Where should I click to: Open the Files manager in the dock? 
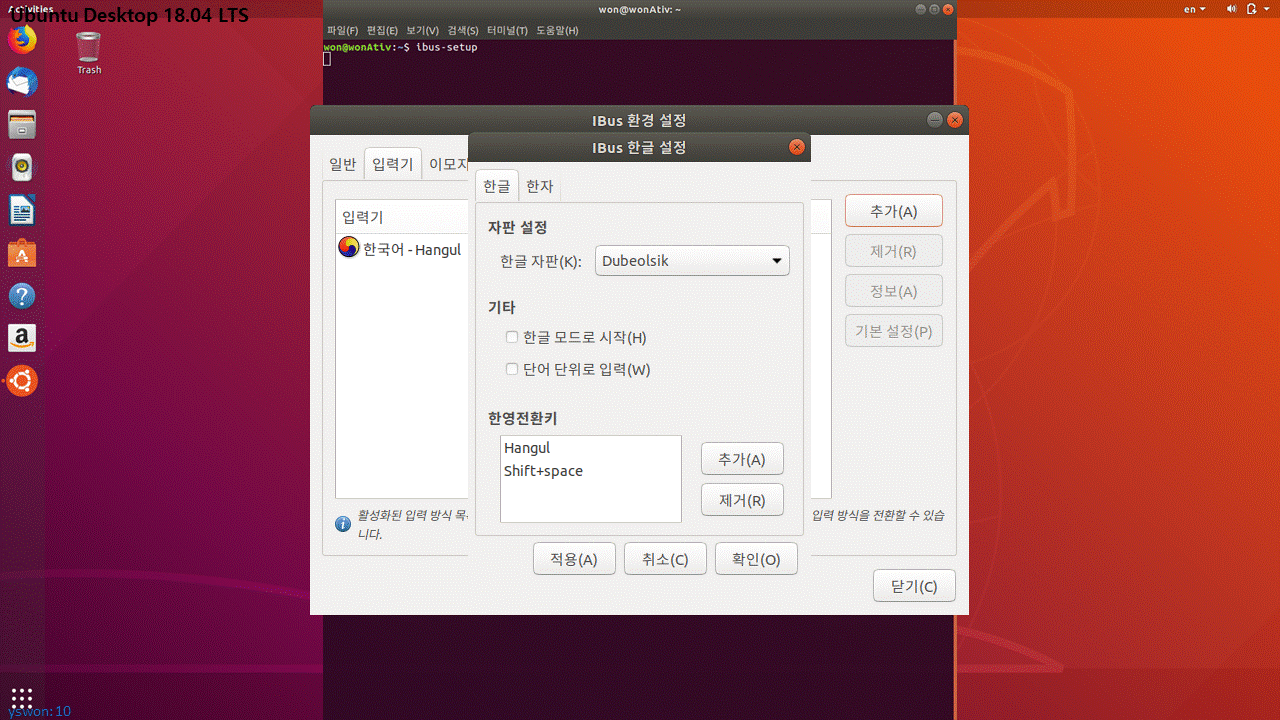pos(21,125)
